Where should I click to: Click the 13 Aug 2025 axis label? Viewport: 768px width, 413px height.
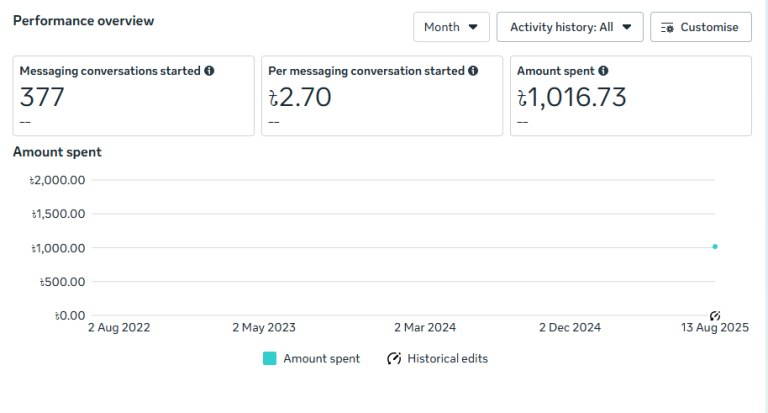(715, 327)
